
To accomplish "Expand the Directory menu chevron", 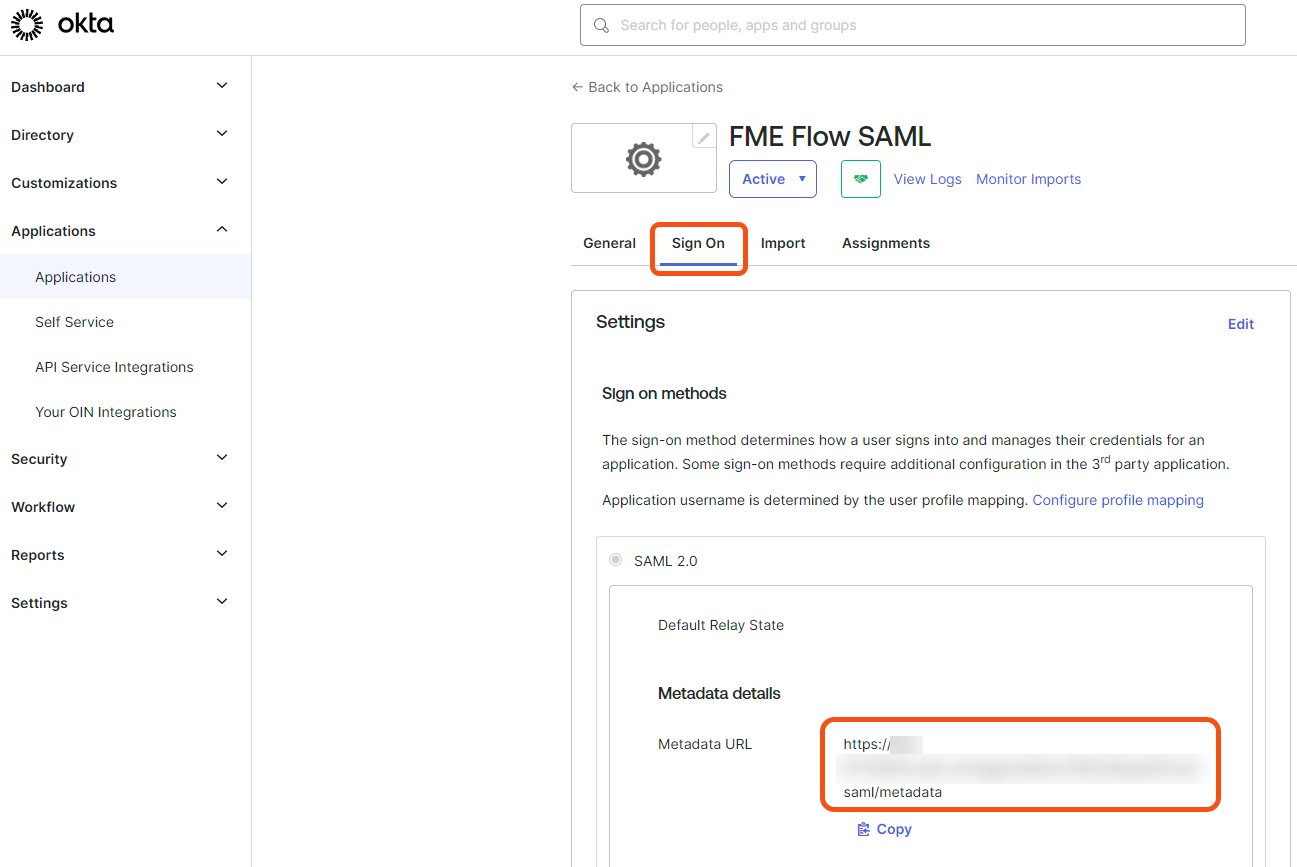I will pyautogui.click(x=222, y=134).
